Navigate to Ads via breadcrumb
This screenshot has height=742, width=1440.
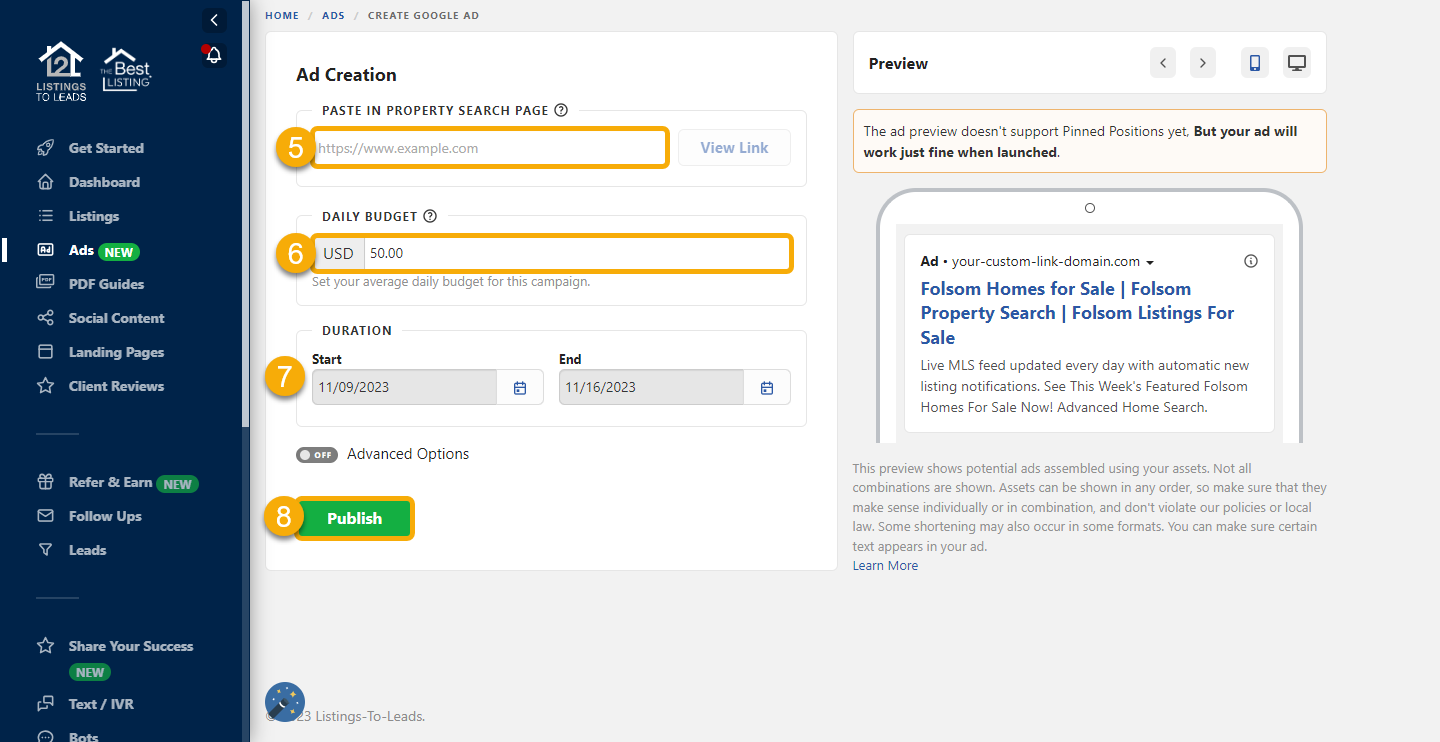click(x=333, y=15)
